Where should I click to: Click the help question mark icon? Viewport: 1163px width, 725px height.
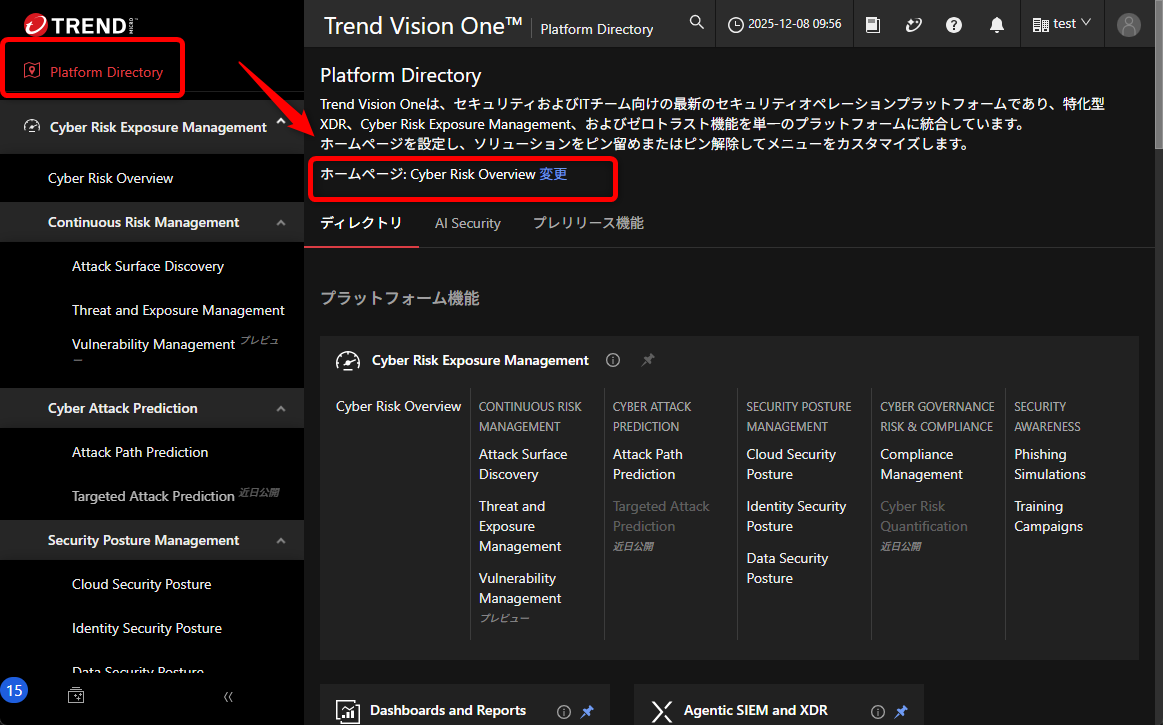tap(954, 25)
